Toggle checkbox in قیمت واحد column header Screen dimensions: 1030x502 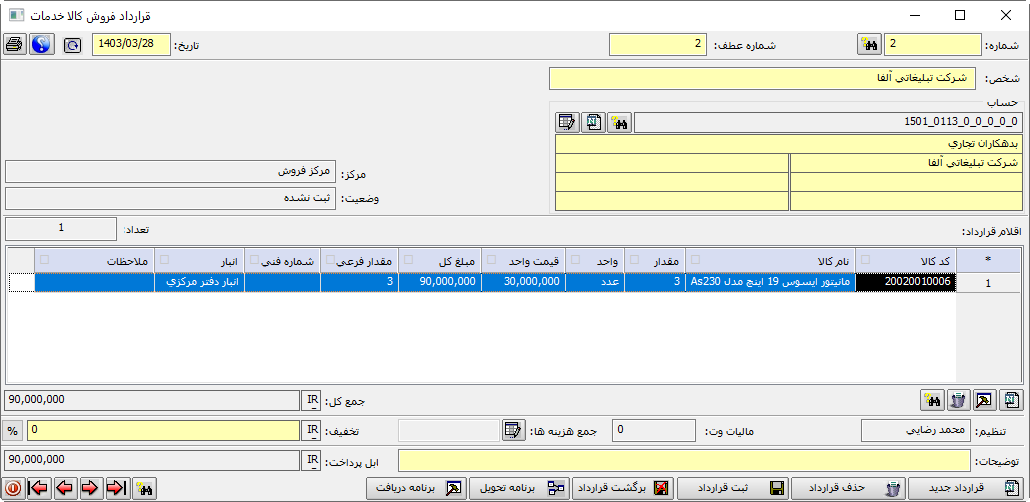point(491,259)
